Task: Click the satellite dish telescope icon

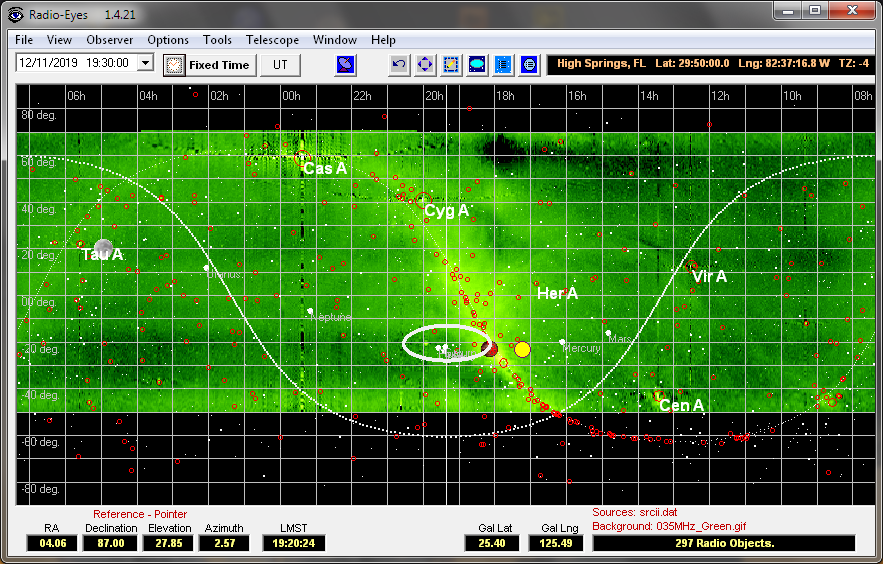Action: [345, 64]
